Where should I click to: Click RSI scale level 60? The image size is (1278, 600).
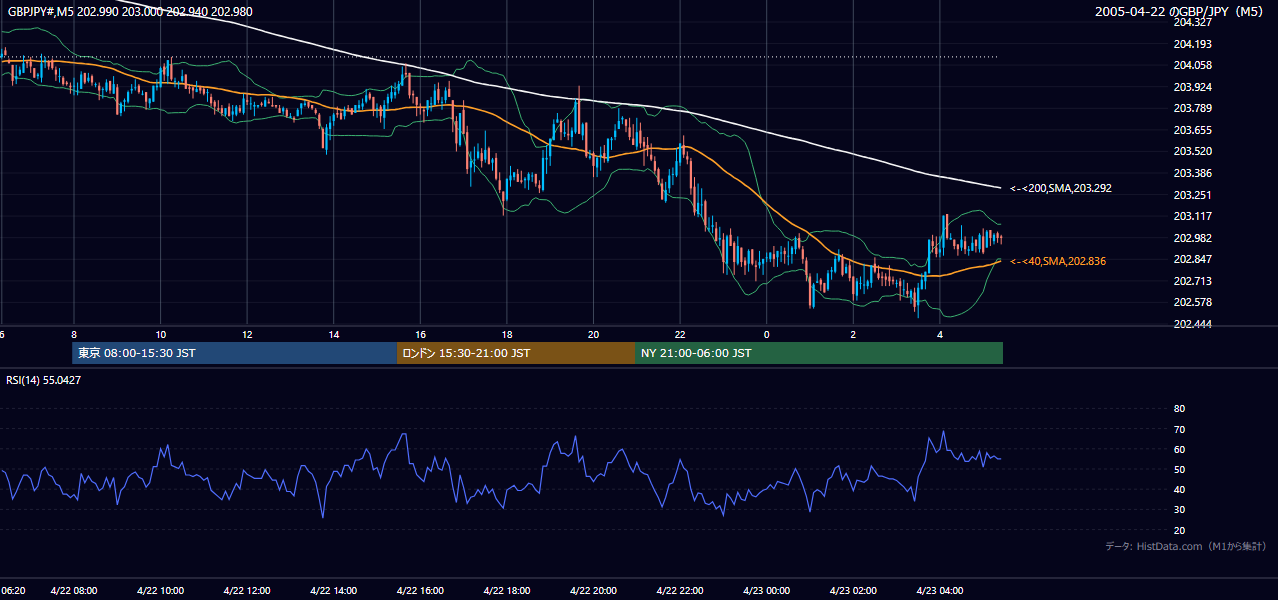(1179, 449)
